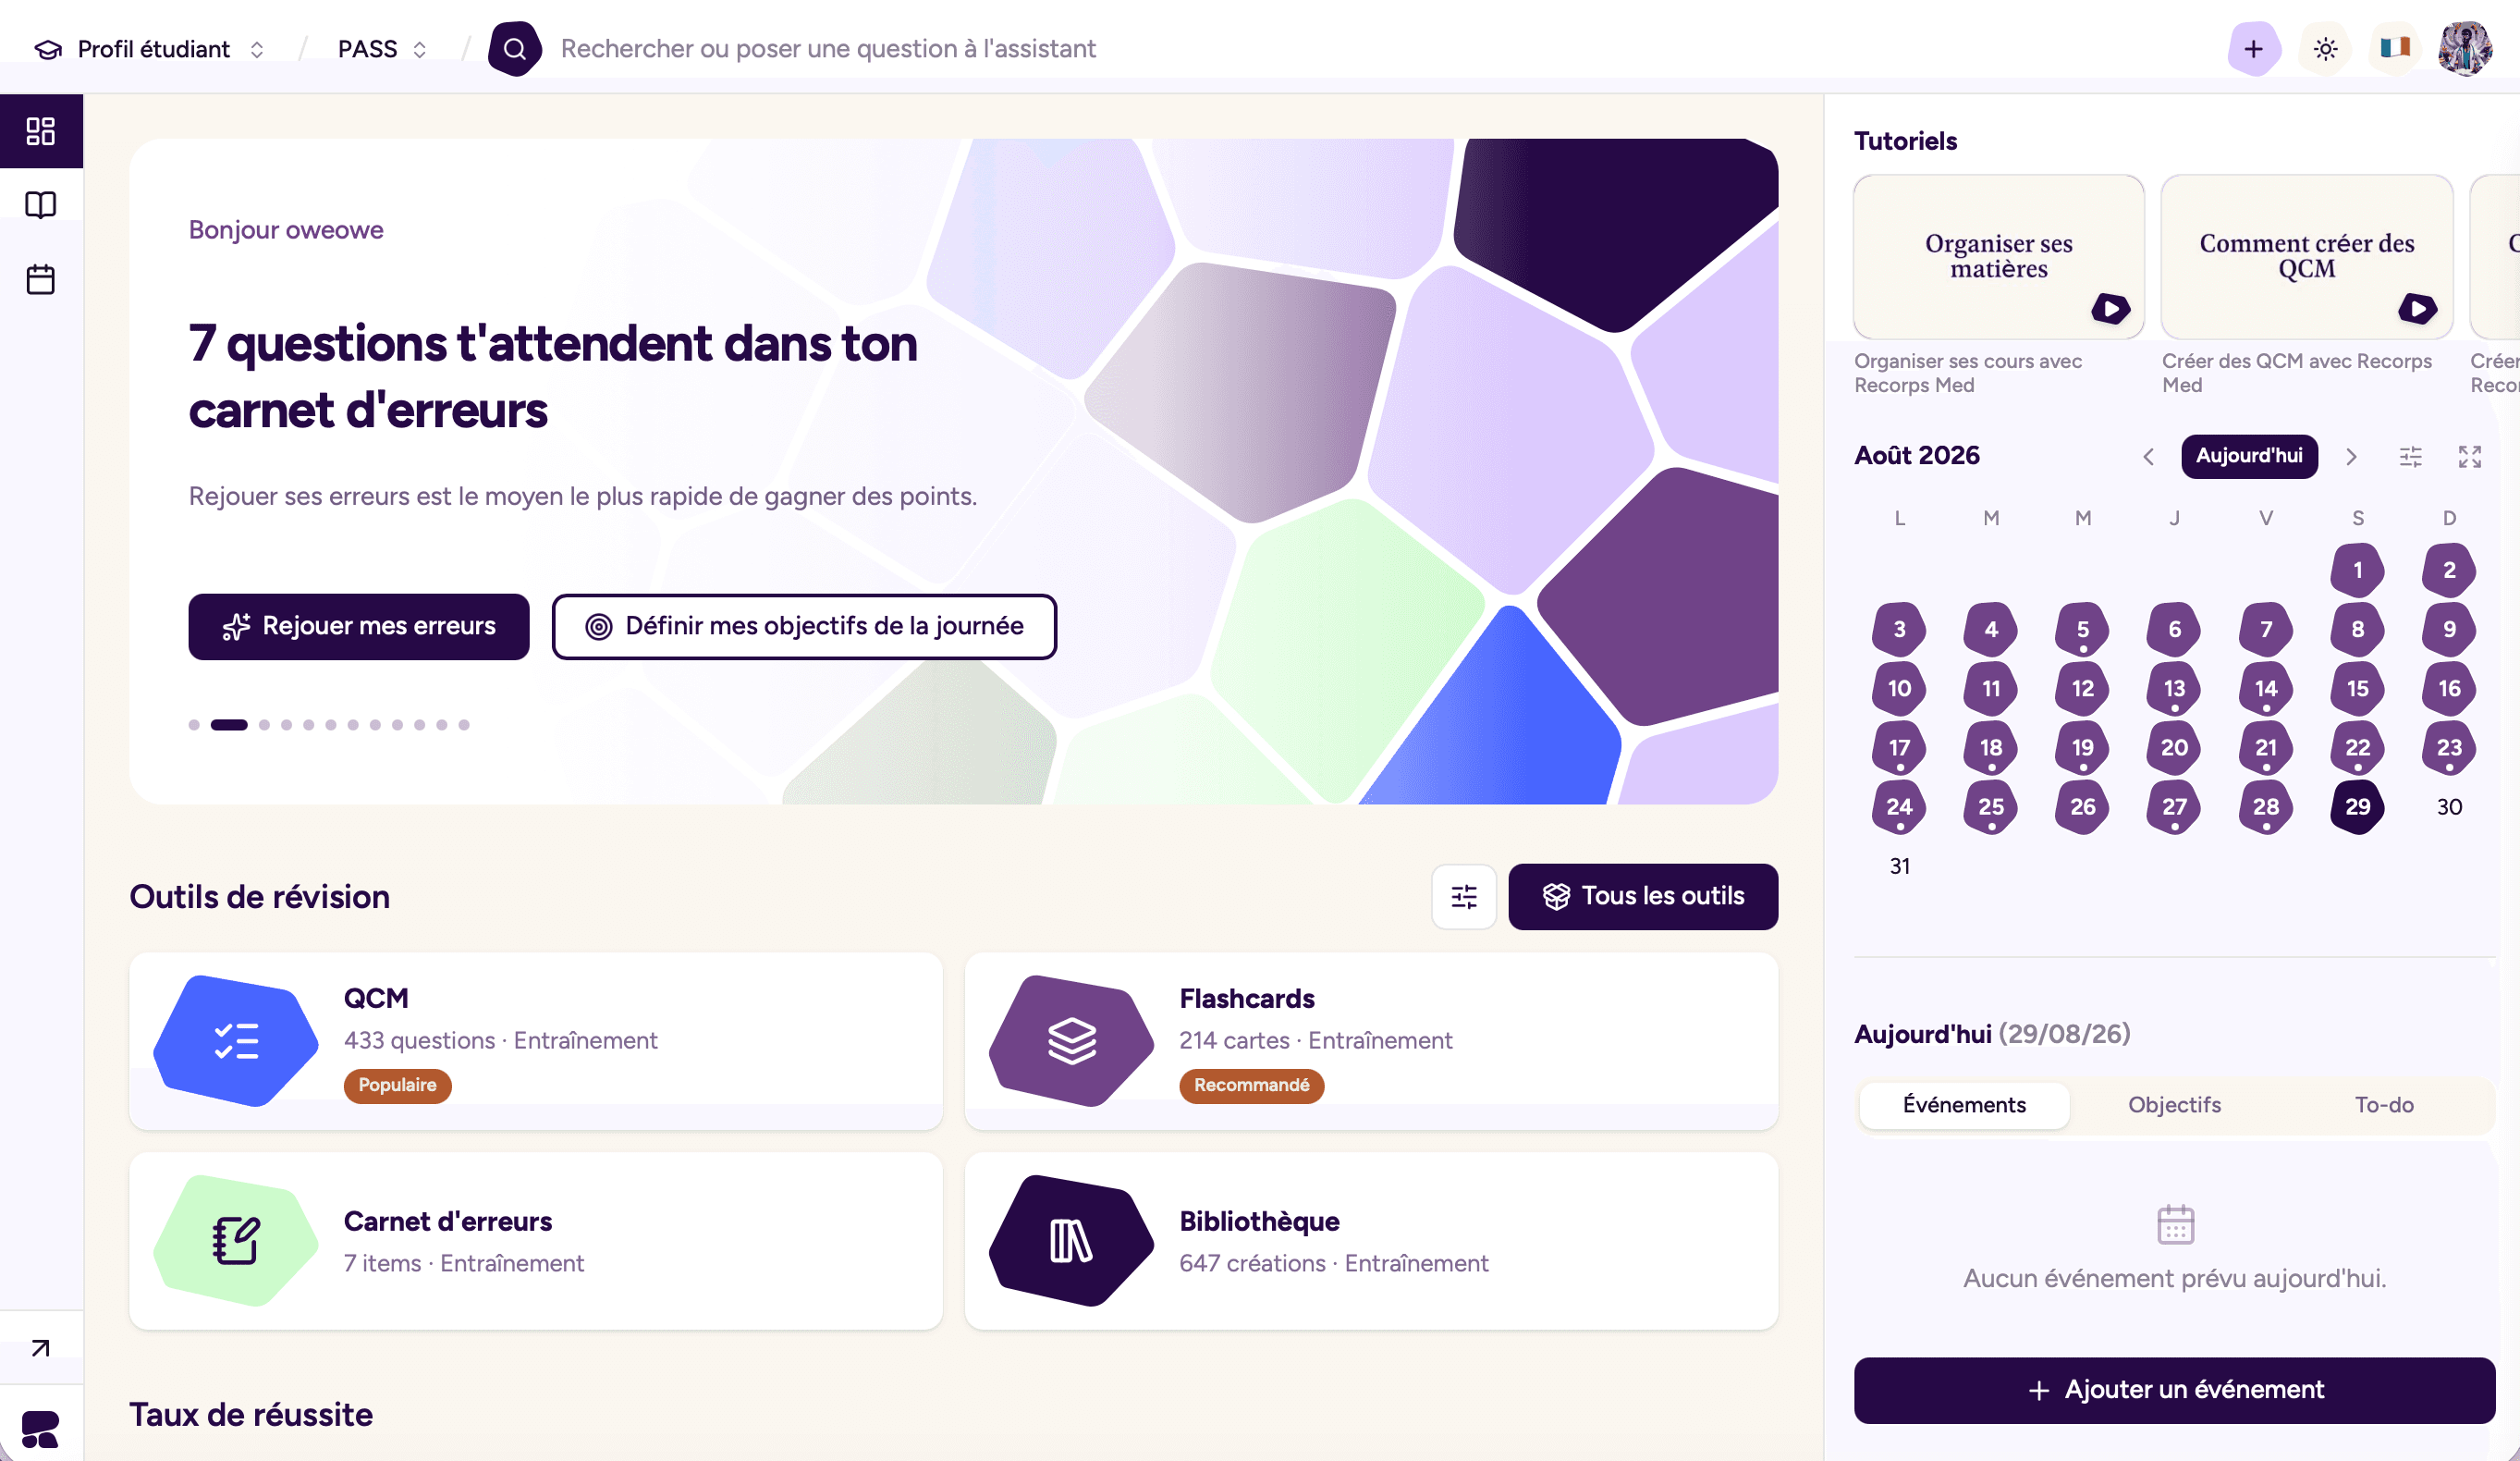Switch to the Objectifs tab
Screen dimensions: 2520x1461
click(x=2174, y=1105)
